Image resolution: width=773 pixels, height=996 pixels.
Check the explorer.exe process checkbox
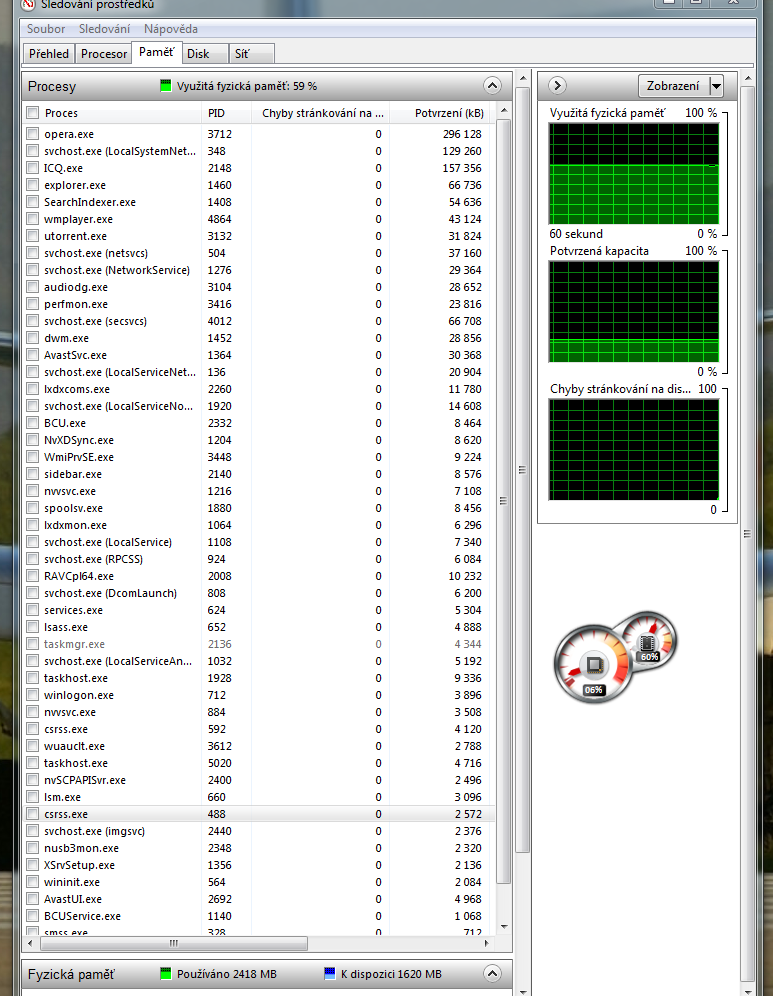click(x=32, y=185)
